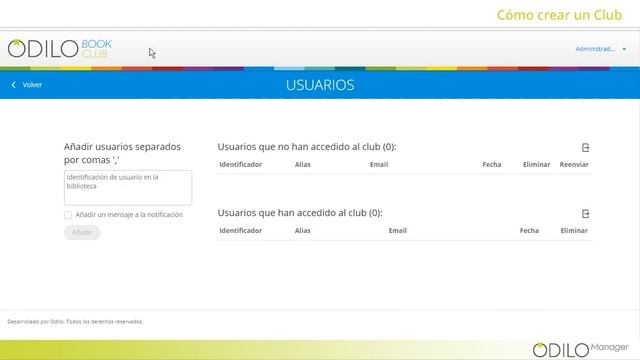Click the 'Desarrollado por Odilo' footer text
The height and width of the screenshot is (360, 640).
click(75, 322)
